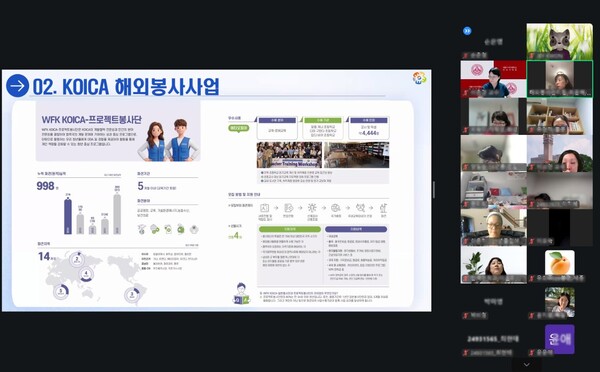Click muted mic icon on tower background tile
600x372 pixels.
(531, 167)
